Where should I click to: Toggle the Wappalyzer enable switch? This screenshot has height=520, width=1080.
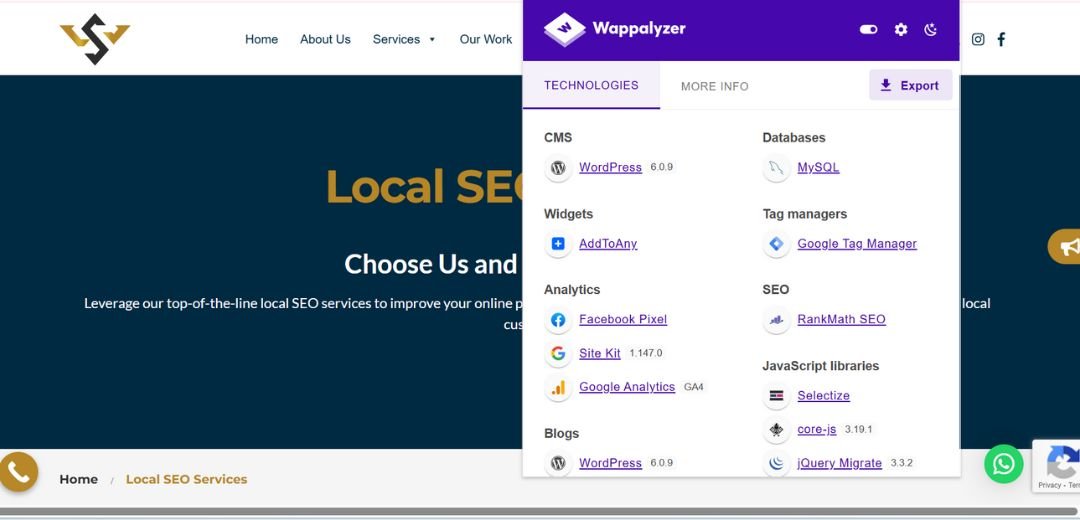click(x=869, y=29)
